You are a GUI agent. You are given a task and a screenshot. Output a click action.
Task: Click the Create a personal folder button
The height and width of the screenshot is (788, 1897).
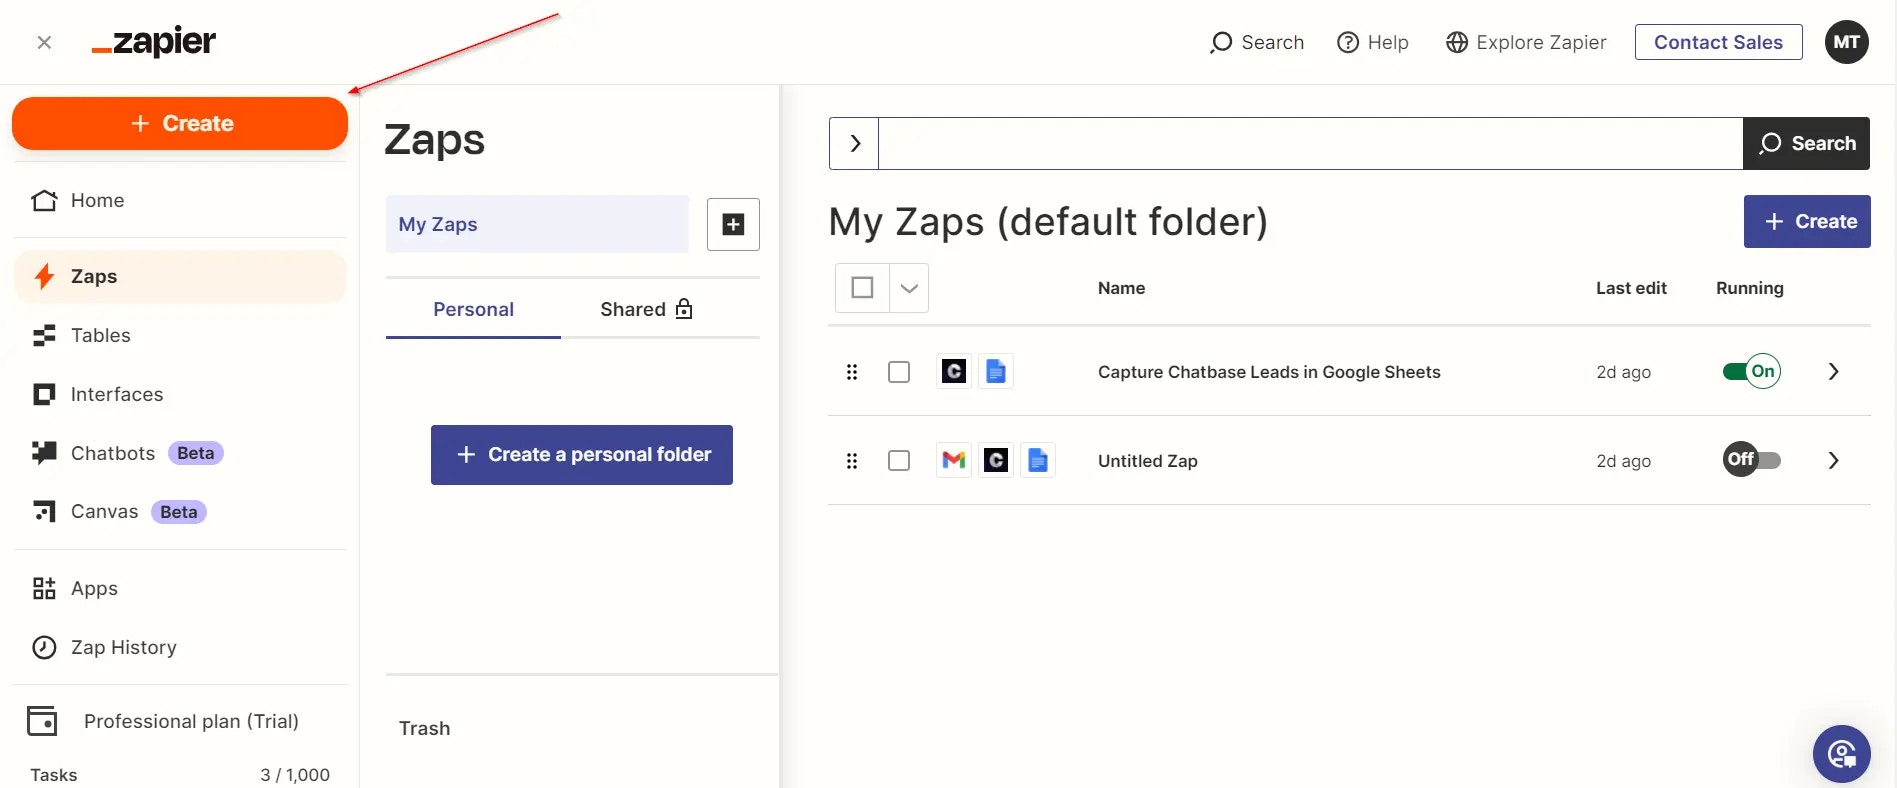tap(582, 455)
